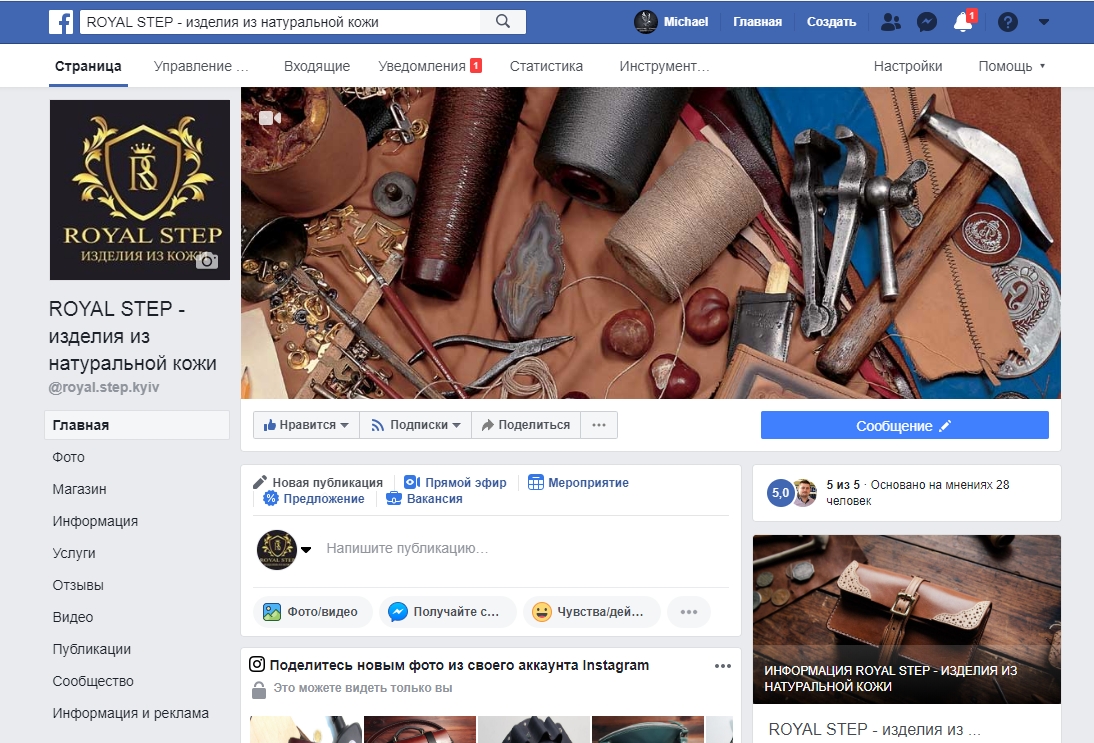Click the percent badge icon next to Предложение
This screenshot has height=743, width=1094.
(271, 498)
